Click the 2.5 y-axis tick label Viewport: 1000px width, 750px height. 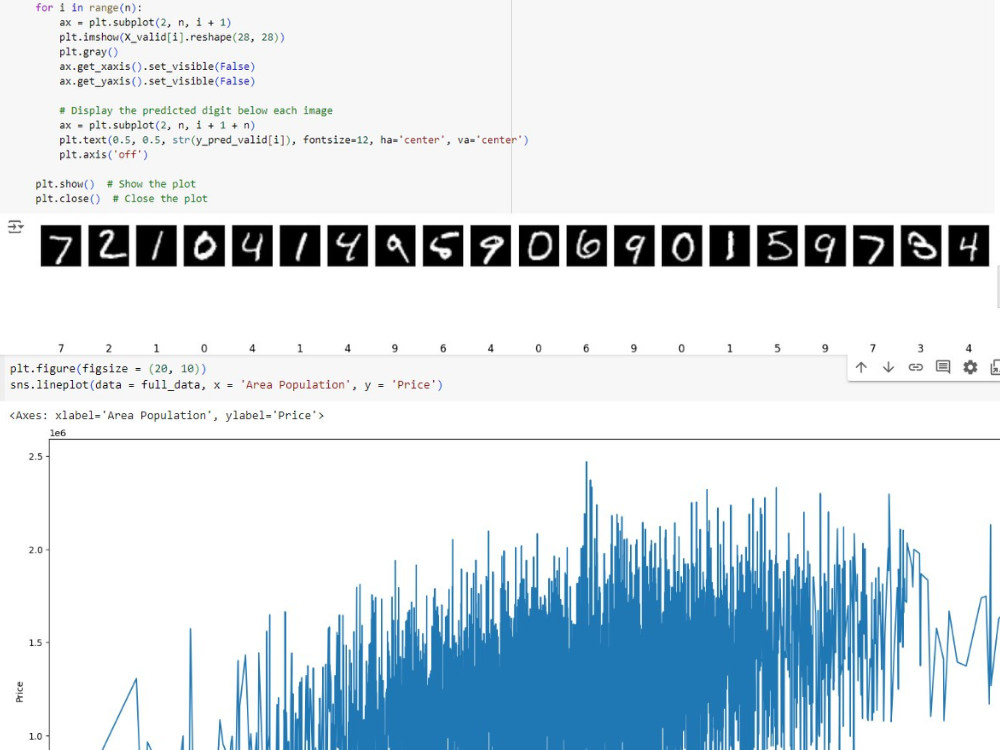35,456
